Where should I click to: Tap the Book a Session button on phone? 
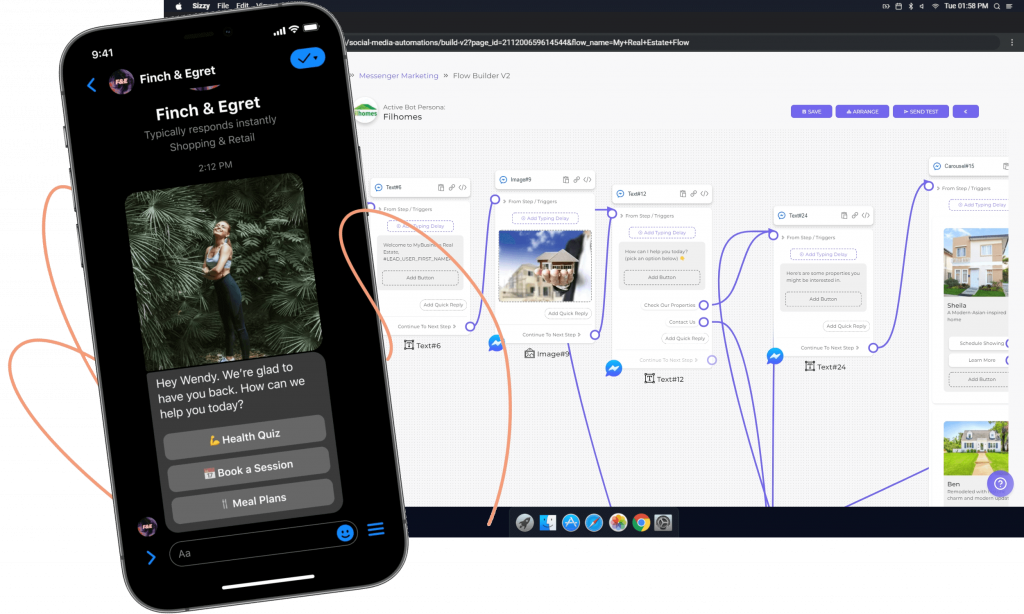tap(248, 469)
